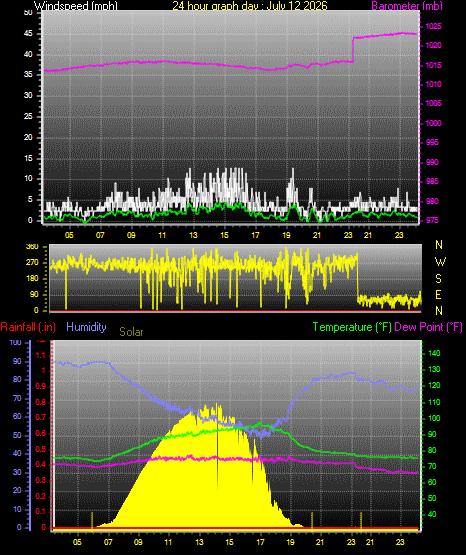Select the Barometer (mb) axis title
Viewport: 466px width, 555px height.
click(407, 5)
